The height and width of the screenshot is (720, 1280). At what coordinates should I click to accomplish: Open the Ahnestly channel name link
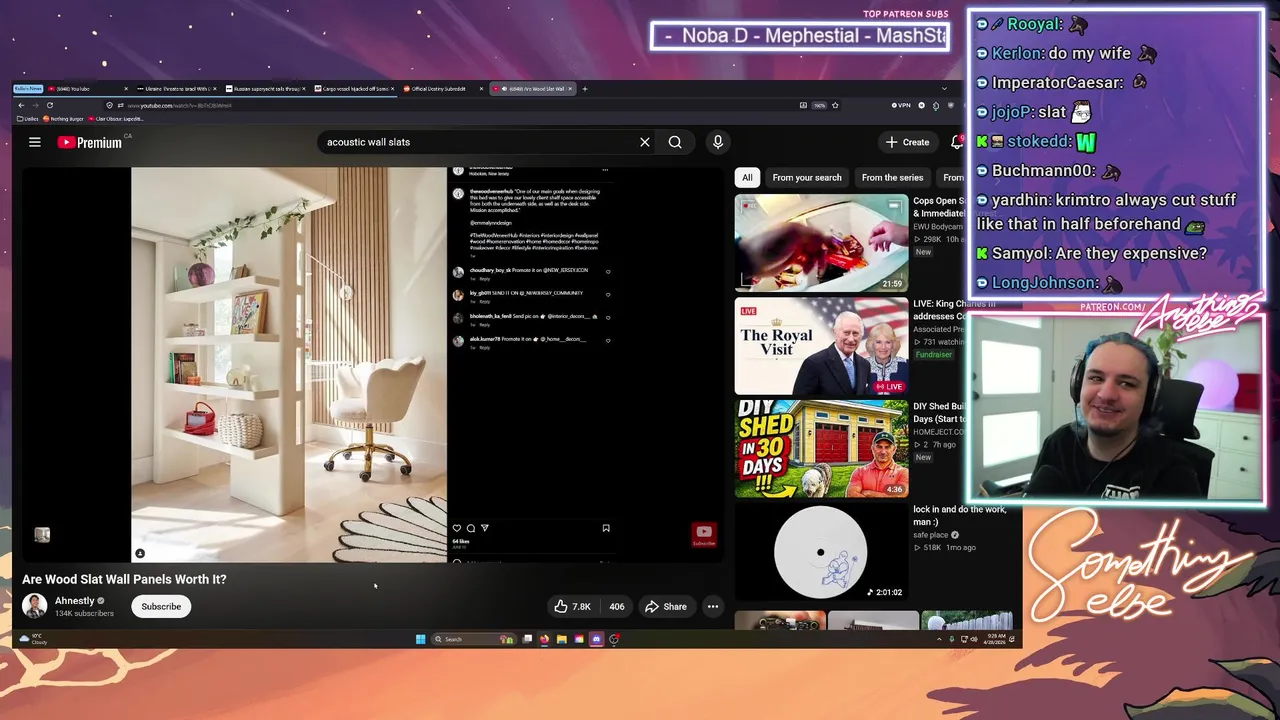[75, 601]
